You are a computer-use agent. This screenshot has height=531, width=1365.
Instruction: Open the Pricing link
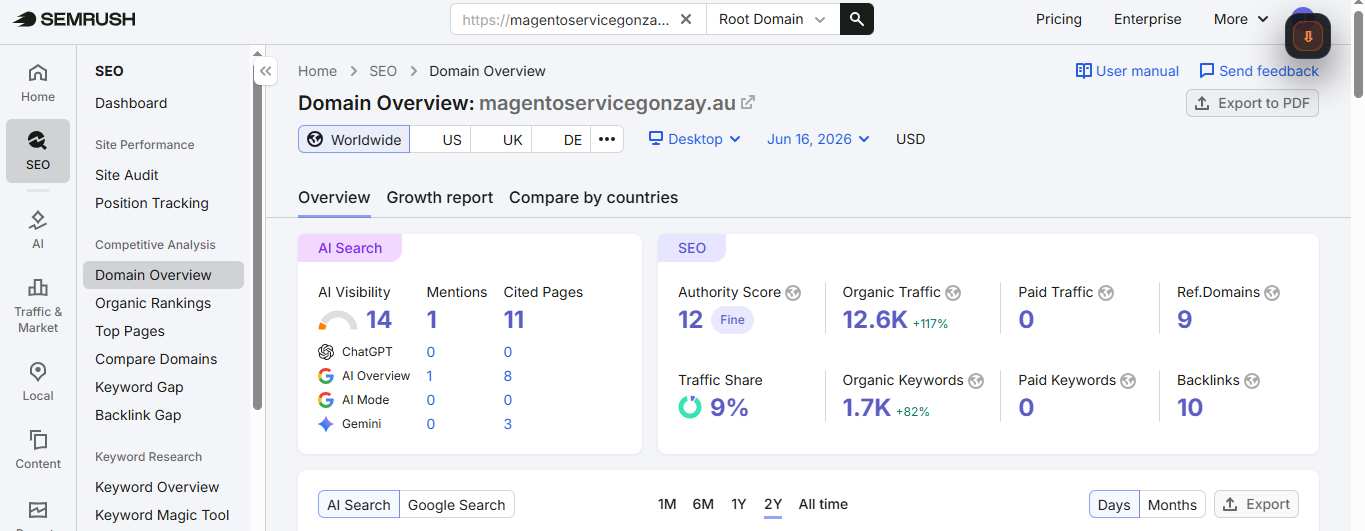[x=1059, y=19]
